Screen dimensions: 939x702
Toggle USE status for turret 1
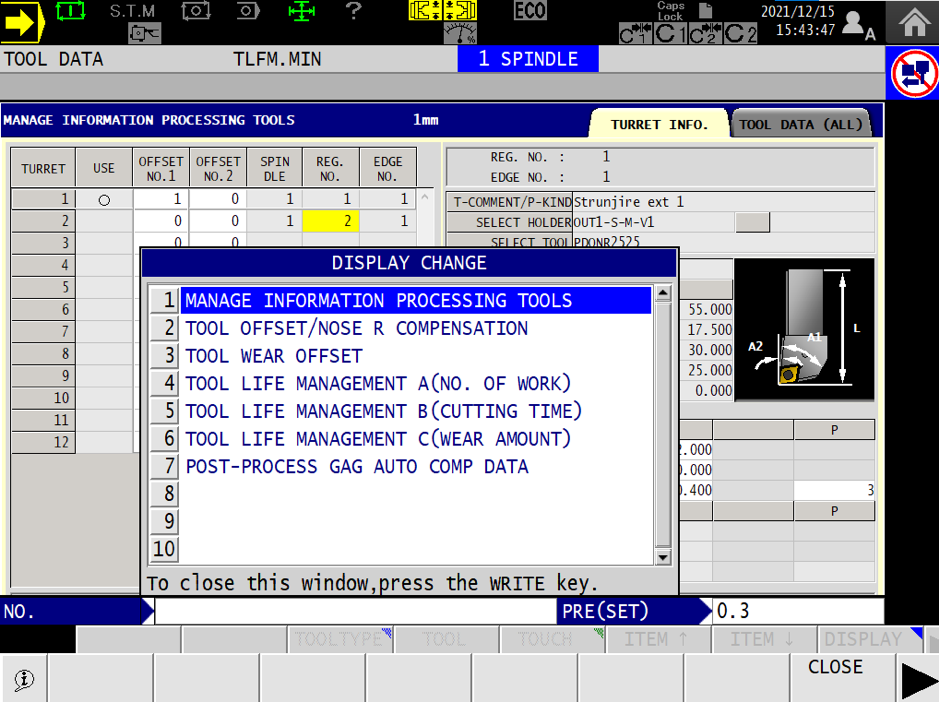point(102,199)
